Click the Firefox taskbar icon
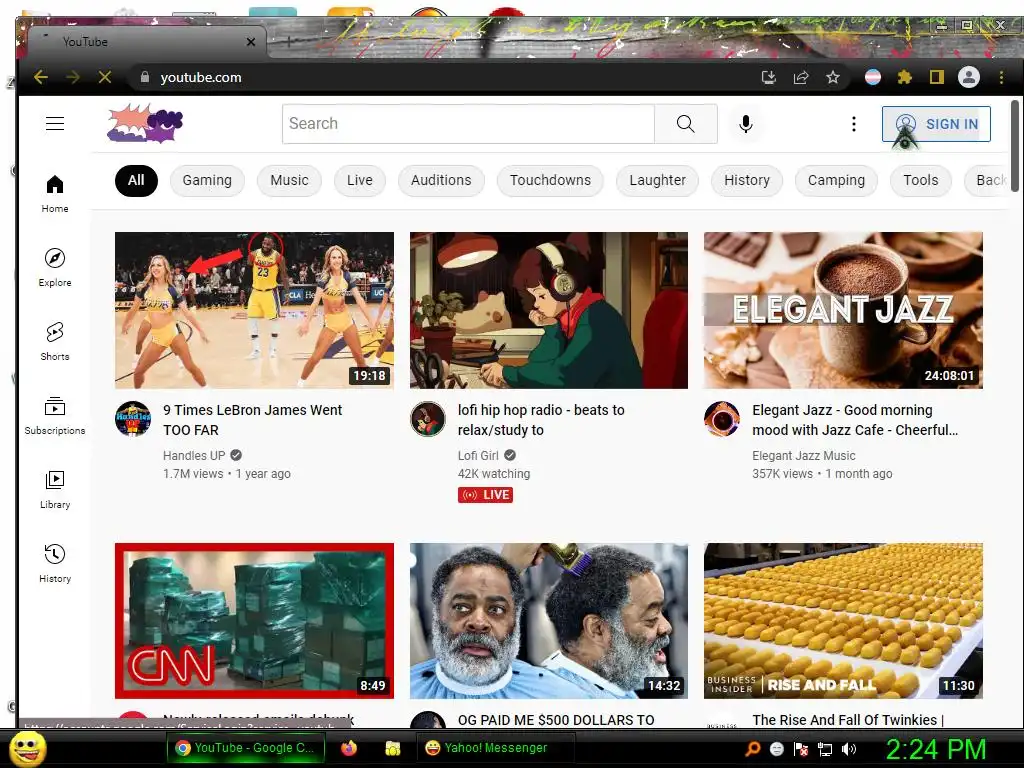1024x768 pixels. 349,748
